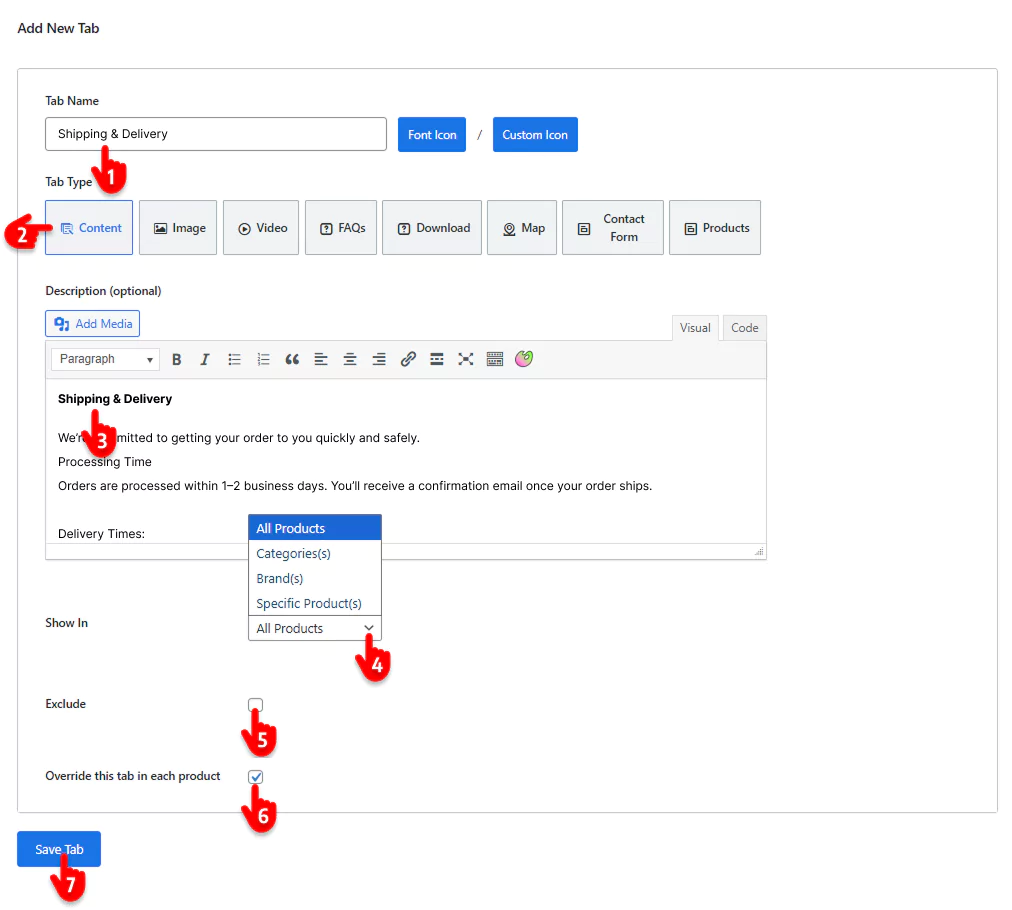Image resolution: width=1012 pixels, height=910 pixels.
Task: Choose Specific Product(s) option
Action: [x=315, y=604]
